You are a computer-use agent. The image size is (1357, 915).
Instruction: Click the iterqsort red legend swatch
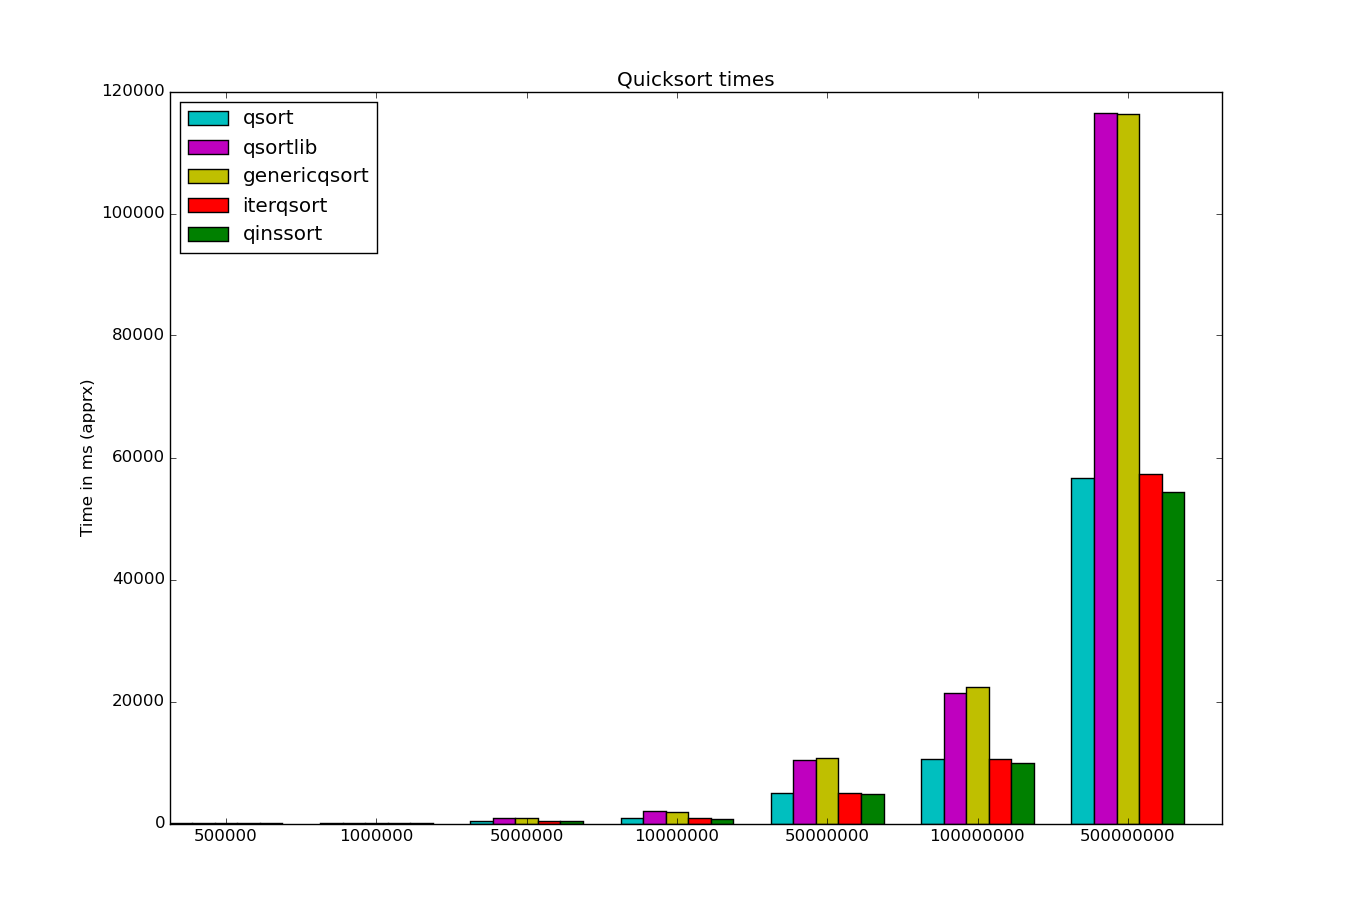(208, 205)
